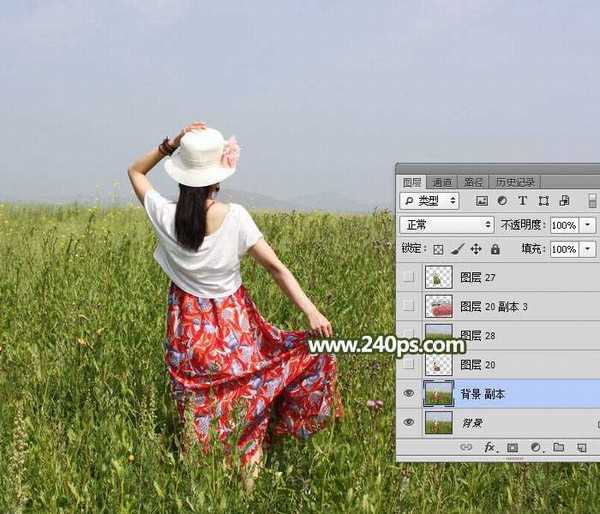The image size is (600, 514).
Task: Click the 填充 fill percentage field
Action: tap(563, 249)
